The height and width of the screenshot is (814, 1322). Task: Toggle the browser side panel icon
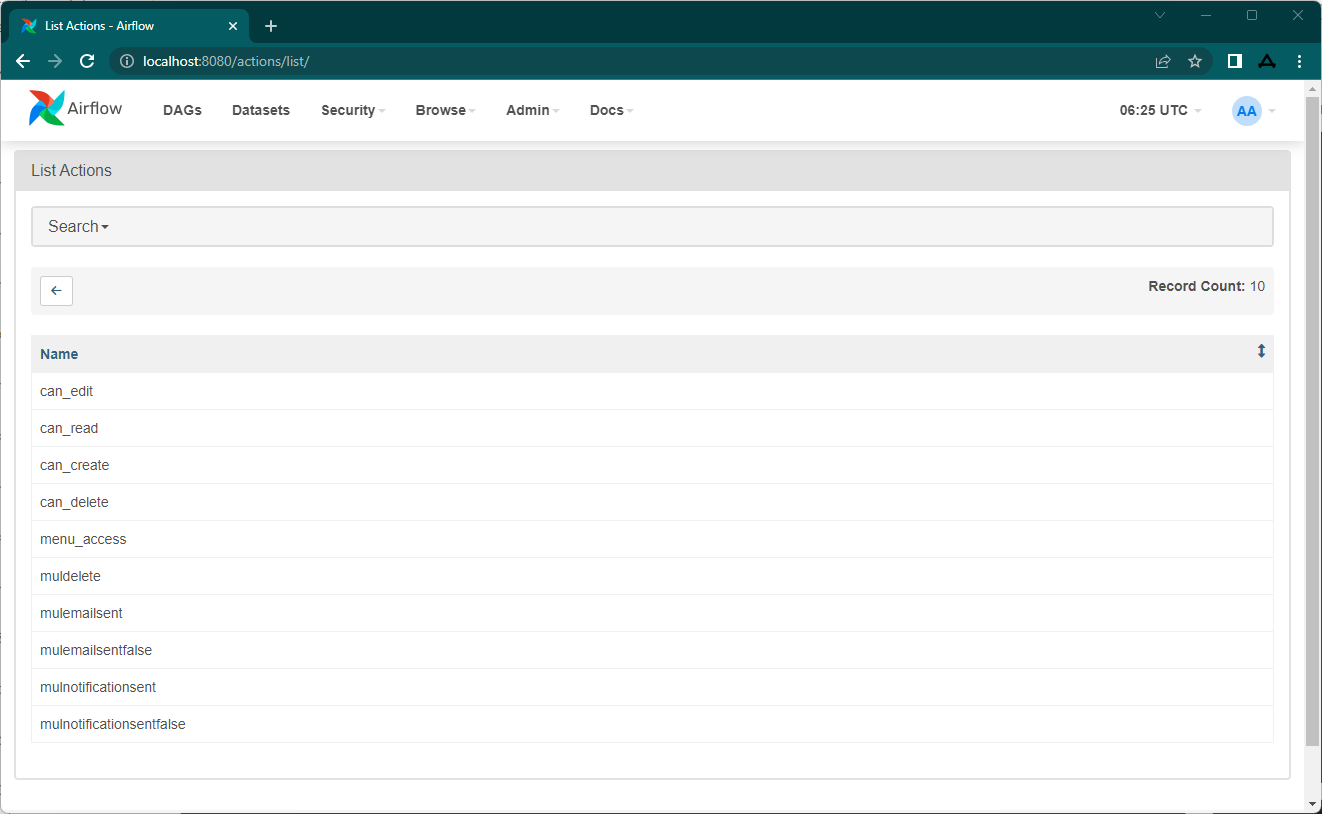pyautogui.click(x=1235, y=61)
